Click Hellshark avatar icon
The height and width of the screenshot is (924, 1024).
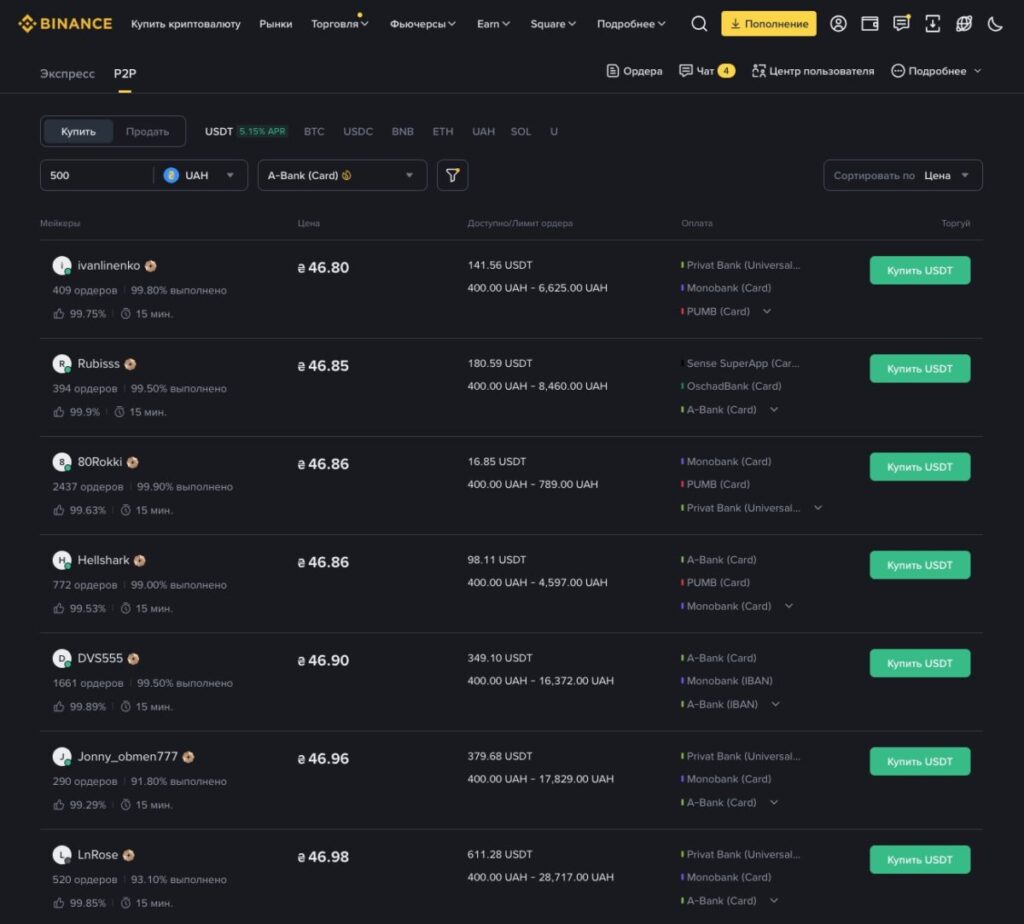click(61, 560)
